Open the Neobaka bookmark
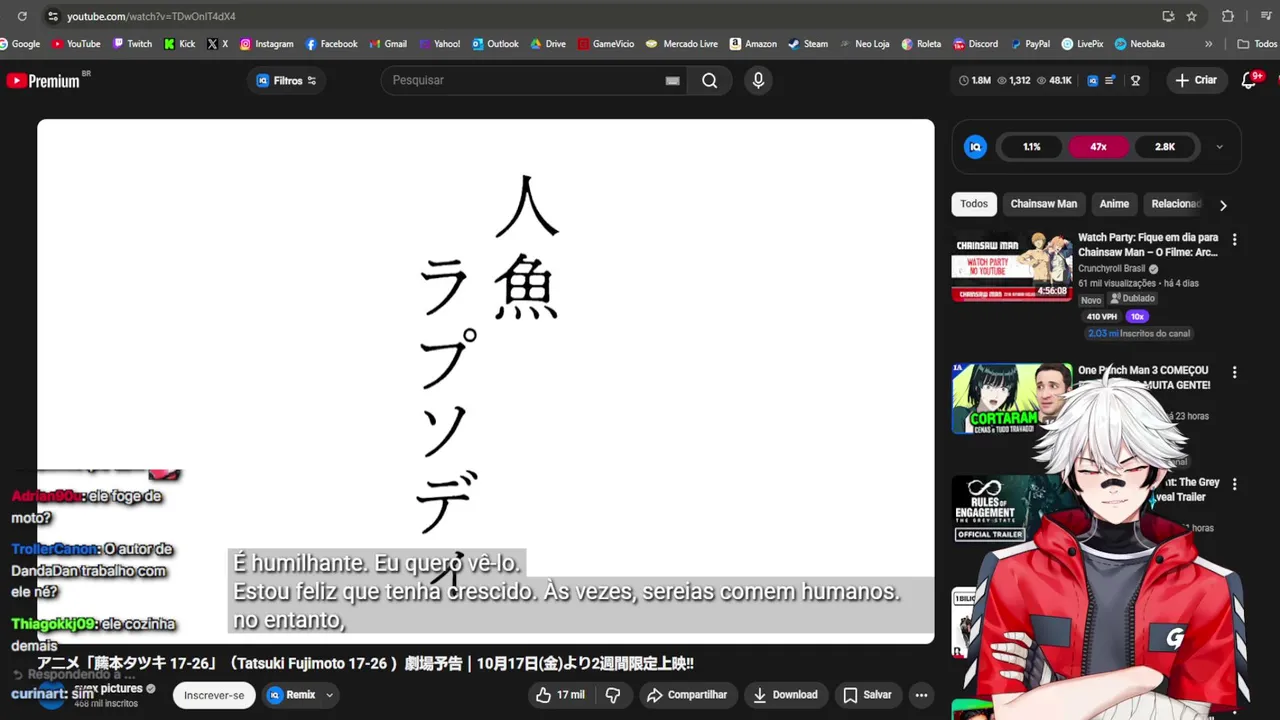Viewport: 1280px width, 720px height. [x=1140, y=44]
